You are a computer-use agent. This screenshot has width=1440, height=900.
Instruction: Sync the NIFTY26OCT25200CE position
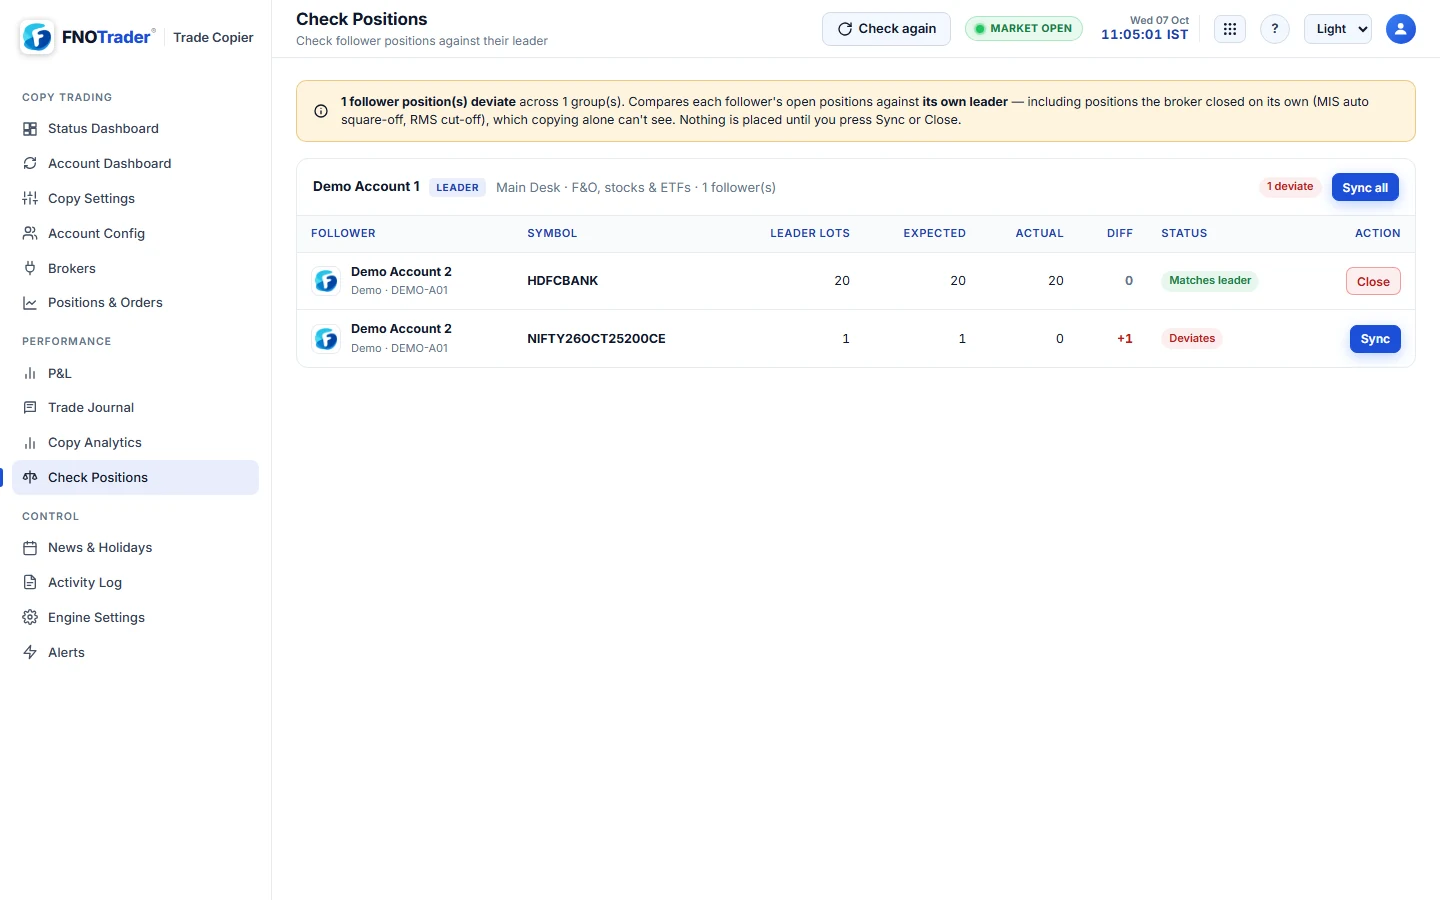coord(1375,339)
